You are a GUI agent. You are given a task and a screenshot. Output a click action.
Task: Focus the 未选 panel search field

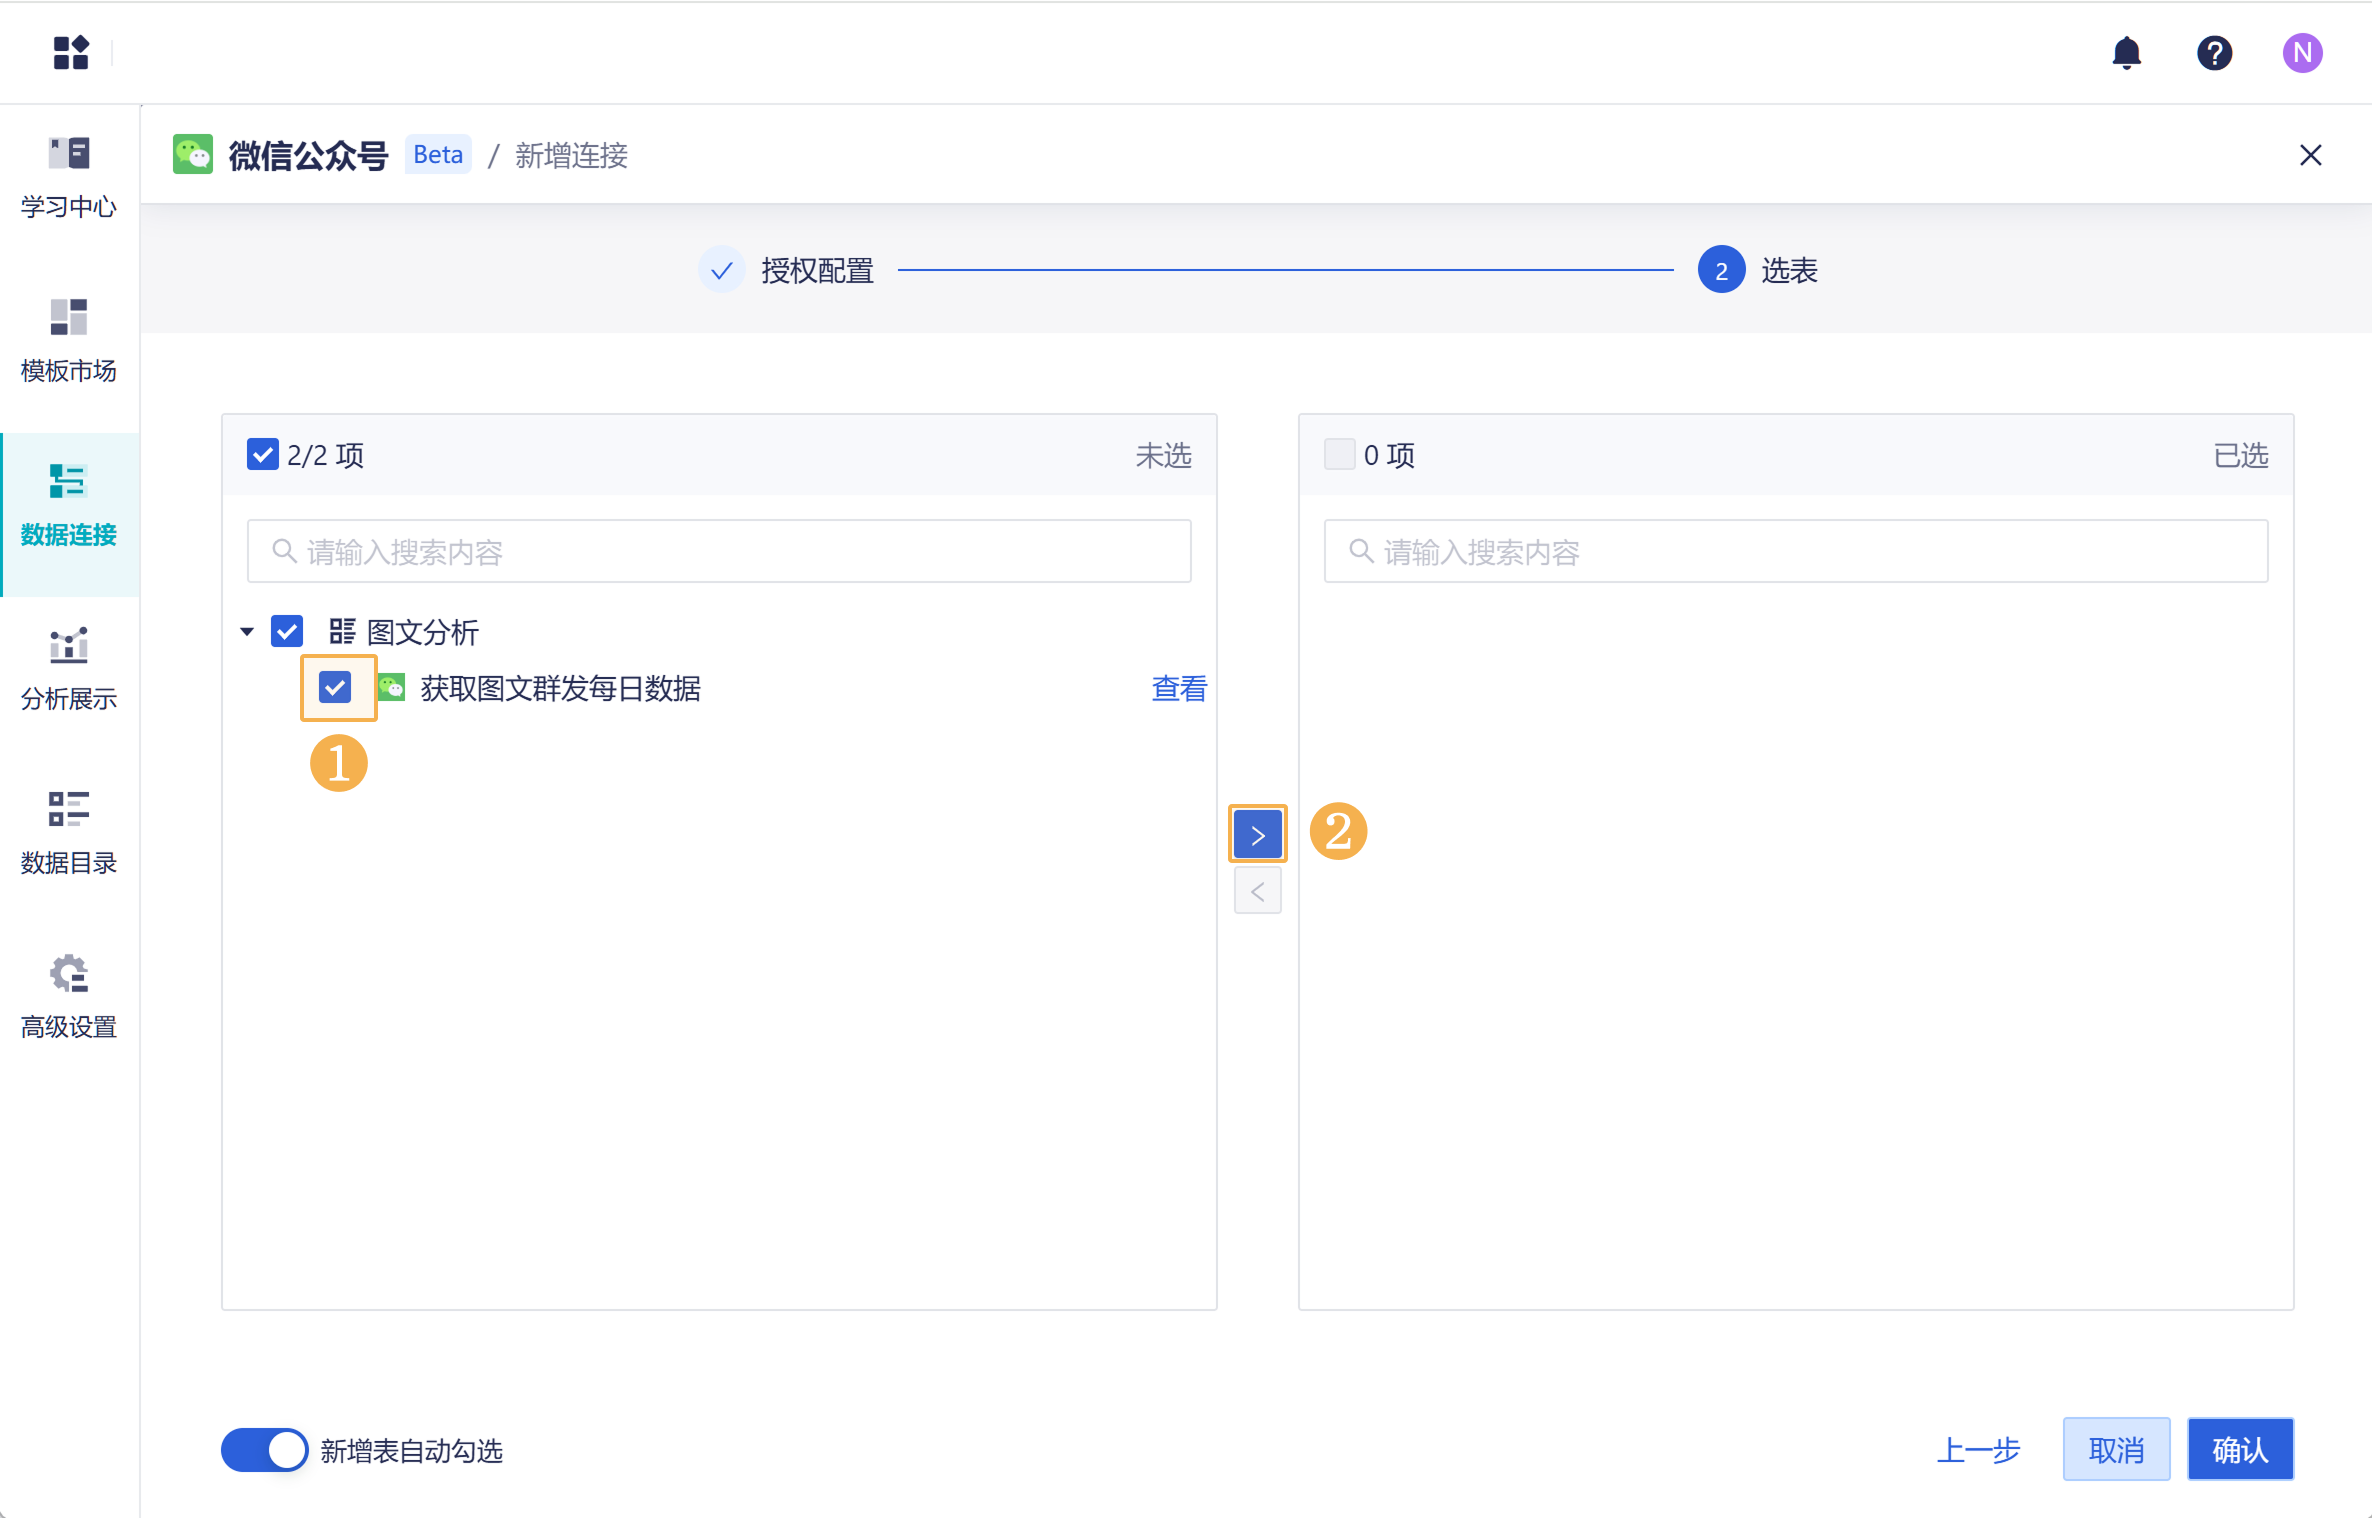pos(719,551)
